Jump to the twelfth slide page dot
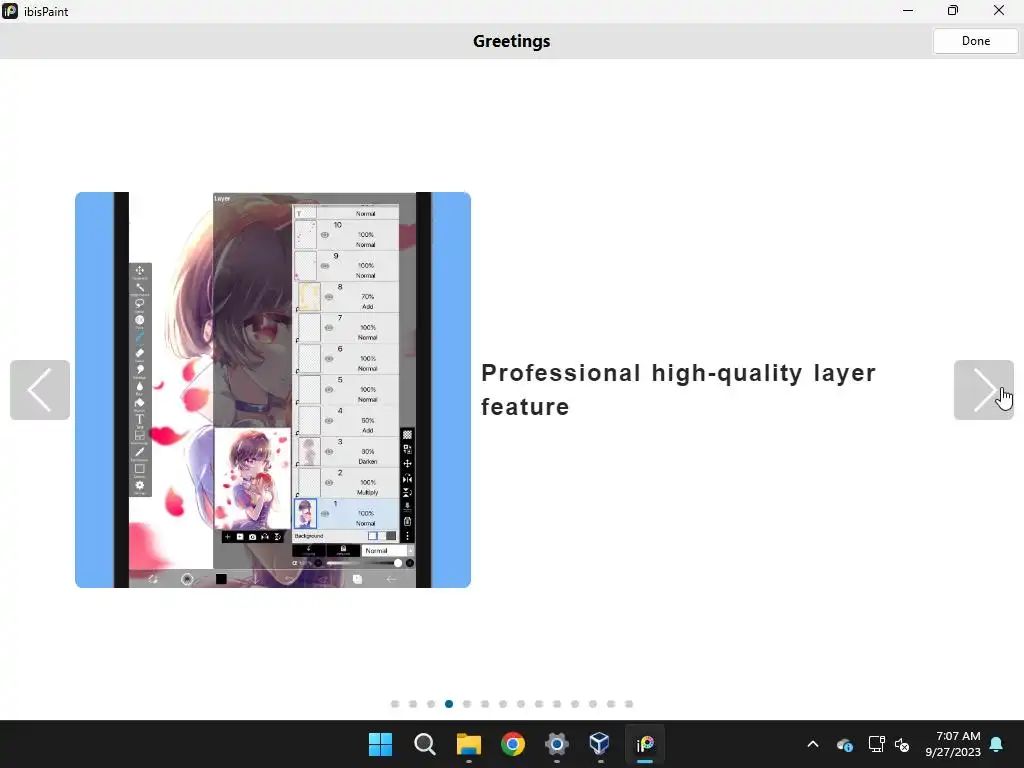The width and height of the screenshot is (1024, 768). (593, 704)
